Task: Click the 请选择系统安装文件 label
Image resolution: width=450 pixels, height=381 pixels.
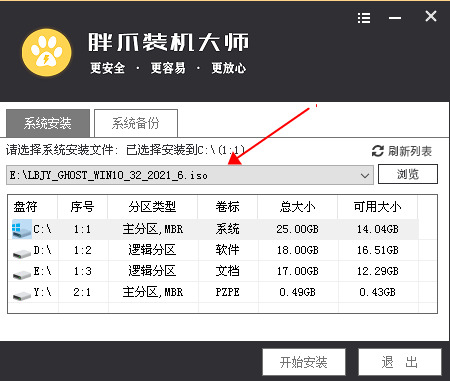Action: coord(62,150)
